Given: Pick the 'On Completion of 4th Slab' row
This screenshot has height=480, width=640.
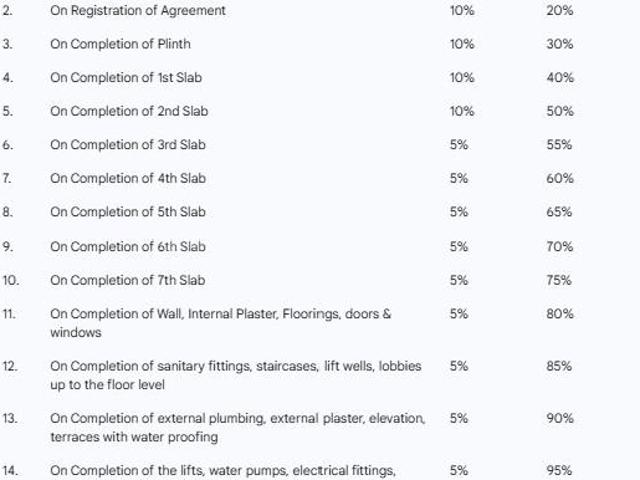Looking at the screenshot, I should [x=128, y=178].
